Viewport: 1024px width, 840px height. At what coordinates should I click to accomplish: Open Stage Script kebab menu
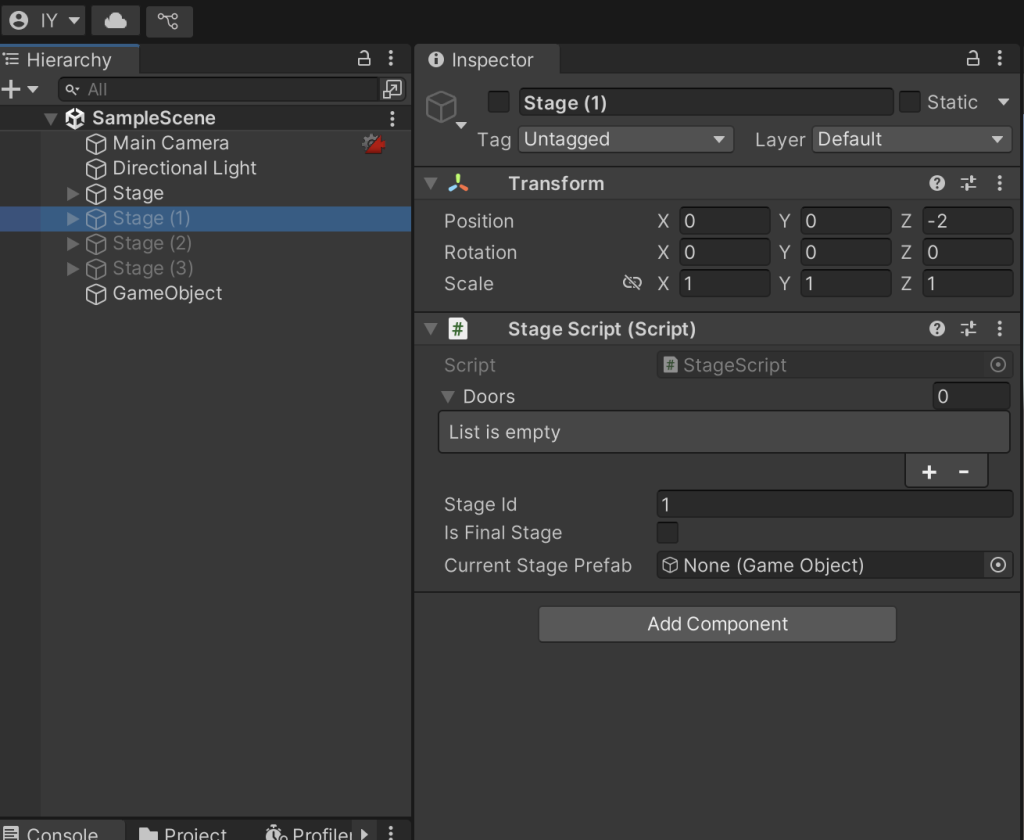(x=1000, y=329)
